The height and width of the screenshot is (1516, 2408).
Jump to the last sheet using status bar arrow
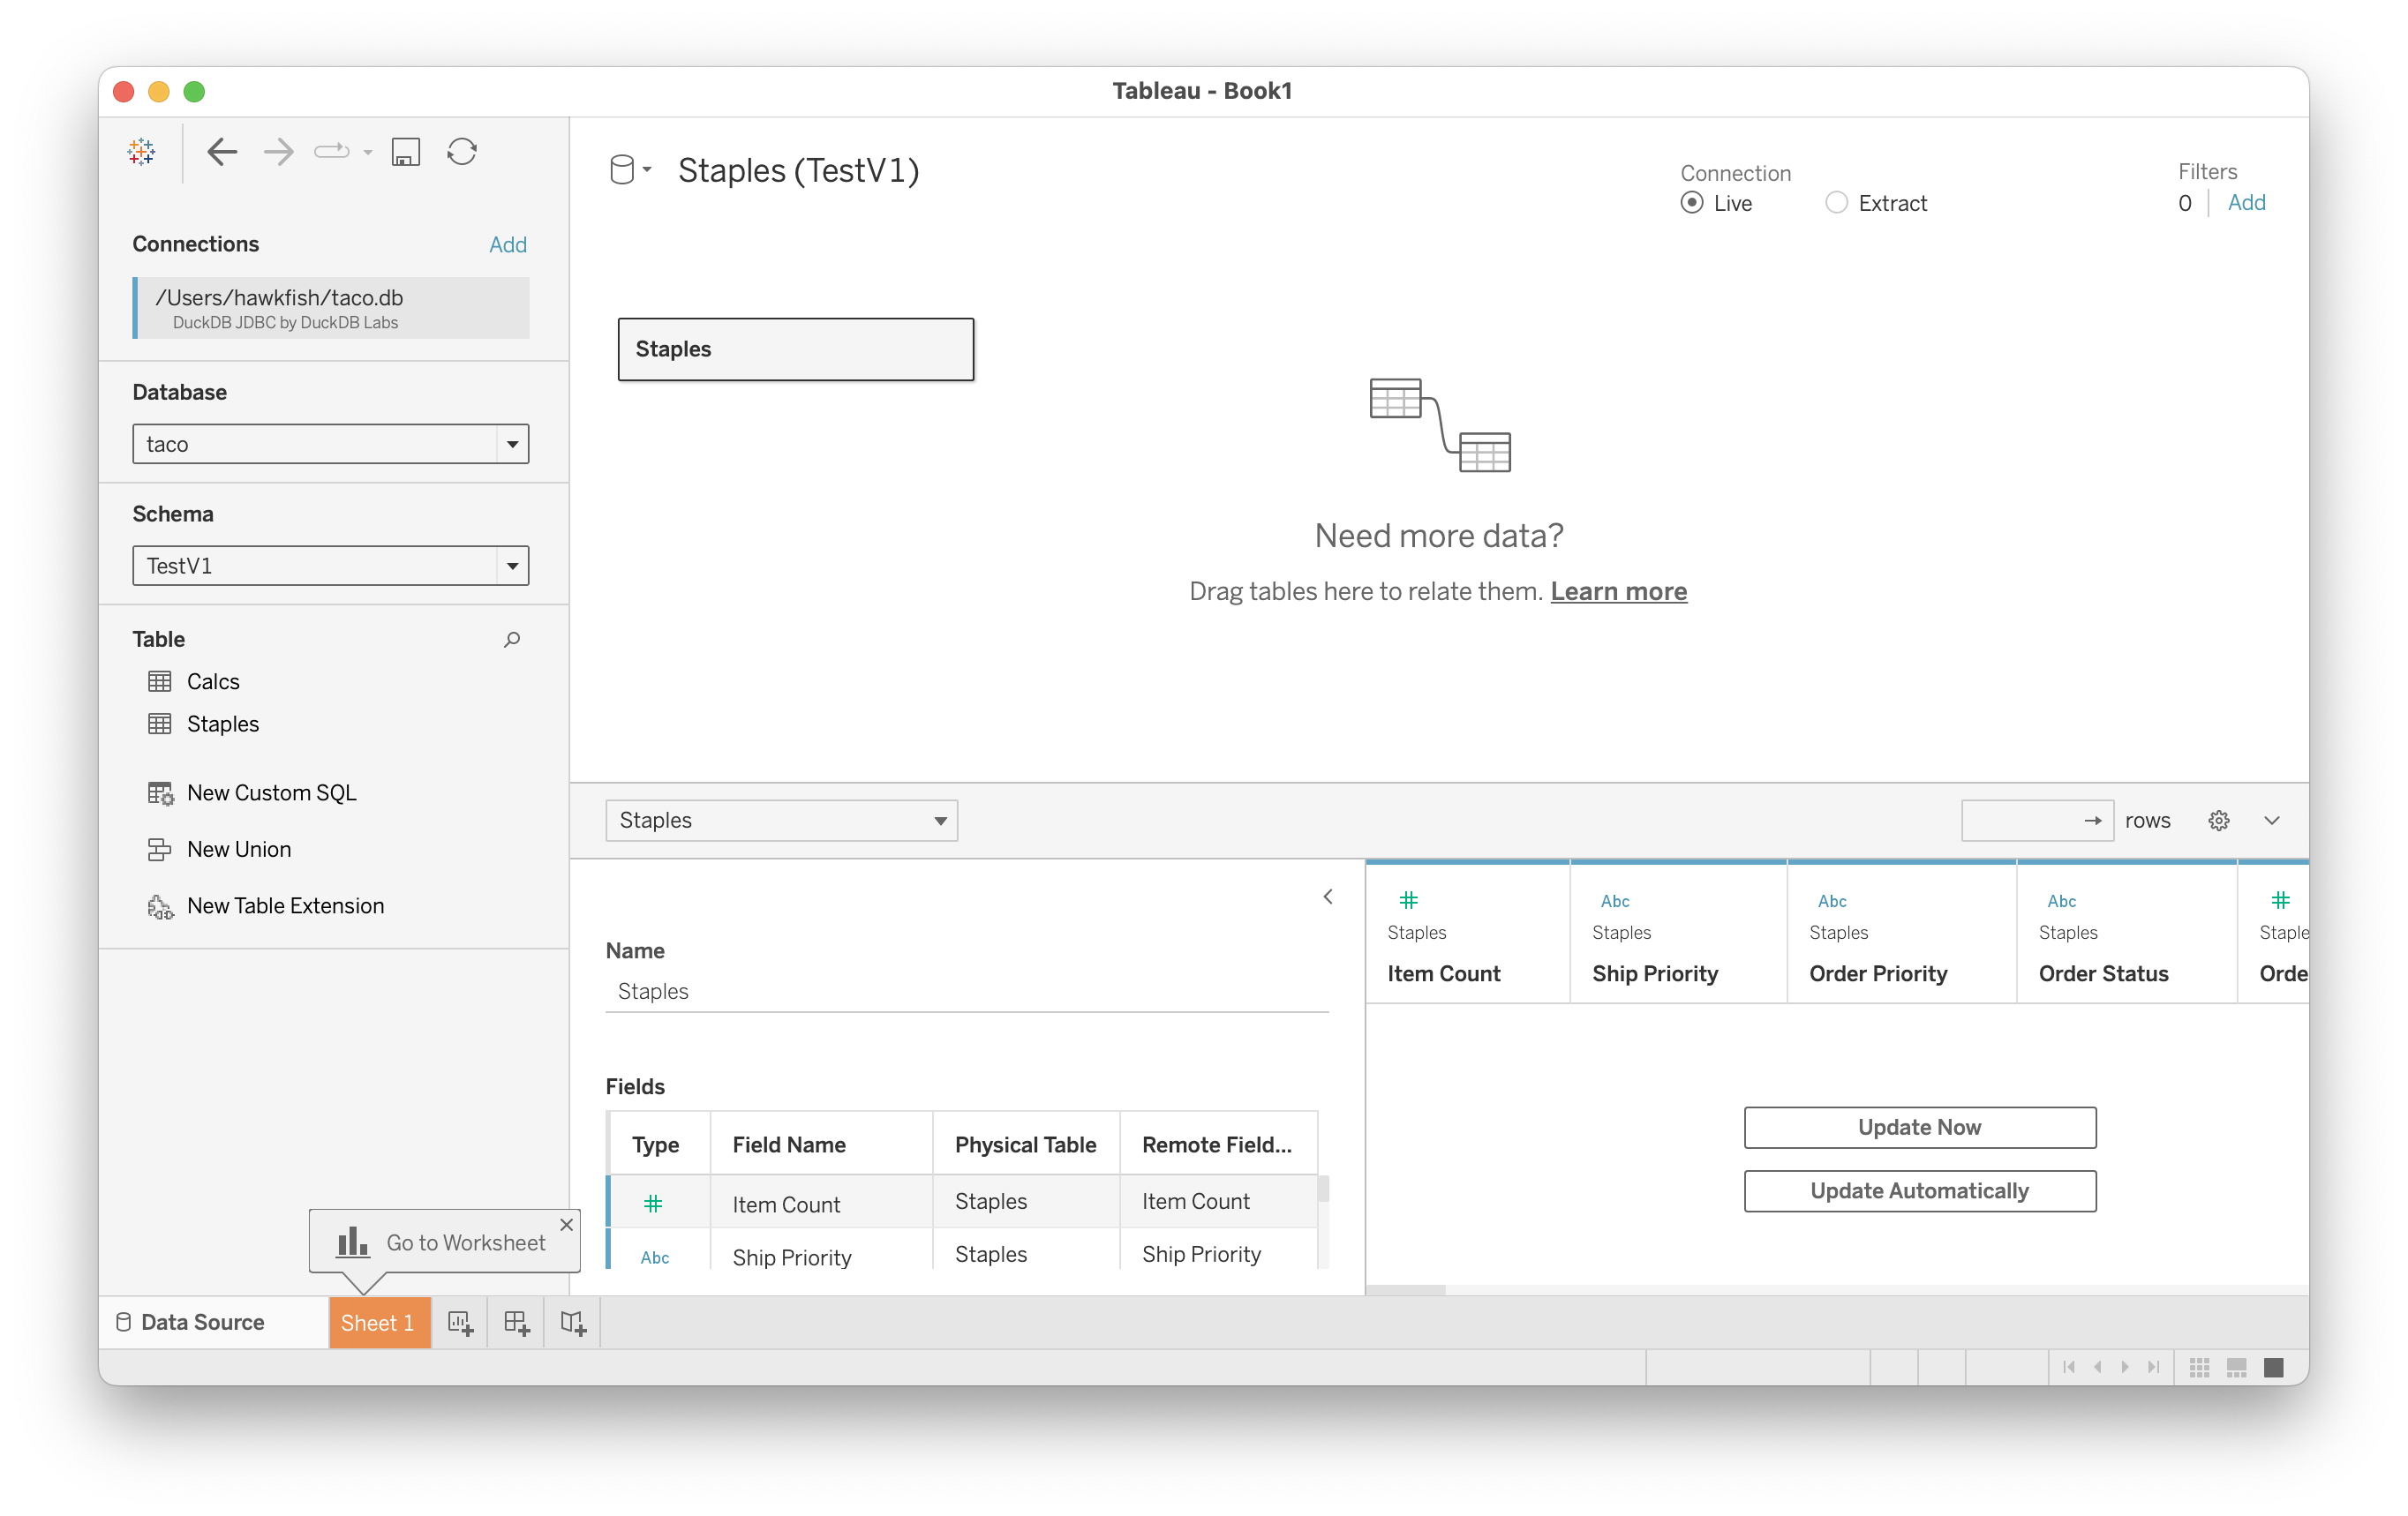tap(2153, 1366)
